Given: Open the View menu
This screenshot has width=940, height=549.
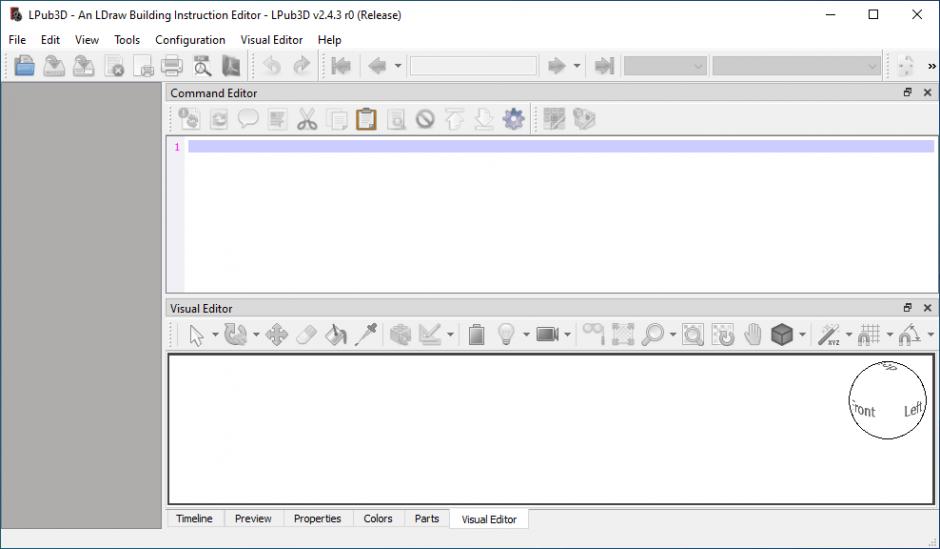Looking at the screenshot, I should click(x=86, y=40).
